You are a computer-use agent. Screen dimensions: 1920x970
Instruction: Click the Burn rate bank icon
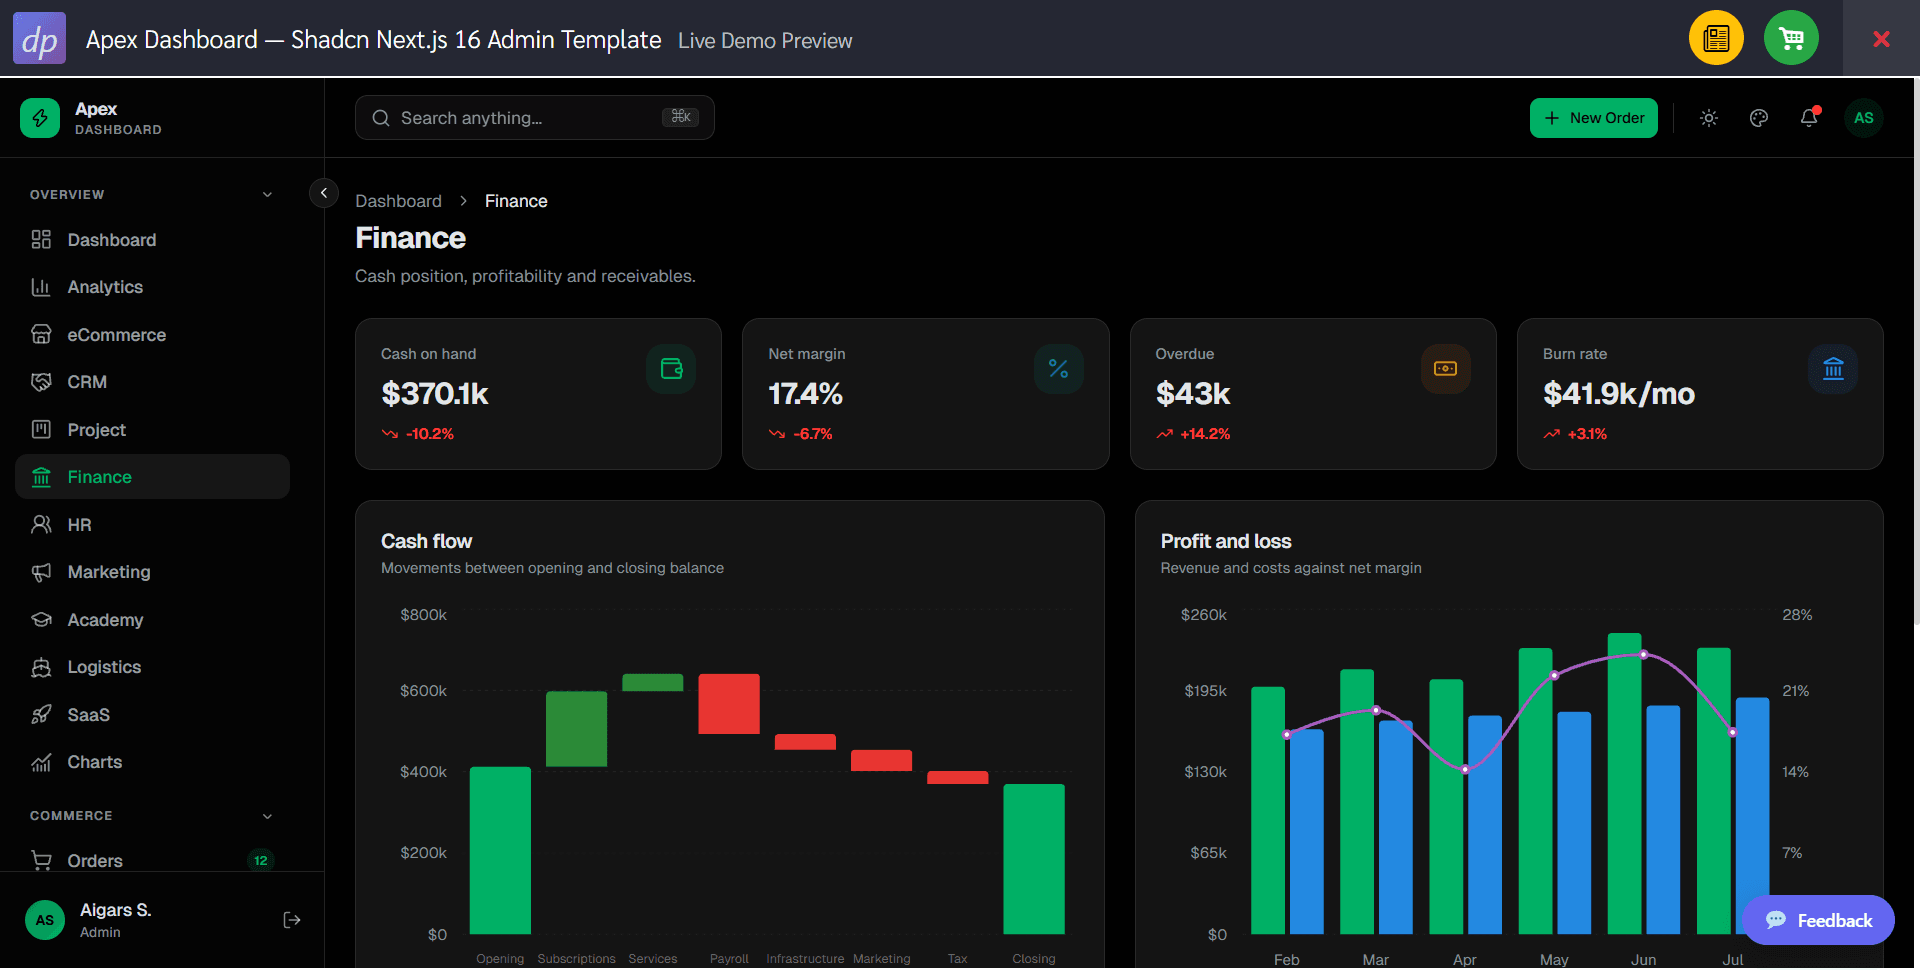point(1833,369)
